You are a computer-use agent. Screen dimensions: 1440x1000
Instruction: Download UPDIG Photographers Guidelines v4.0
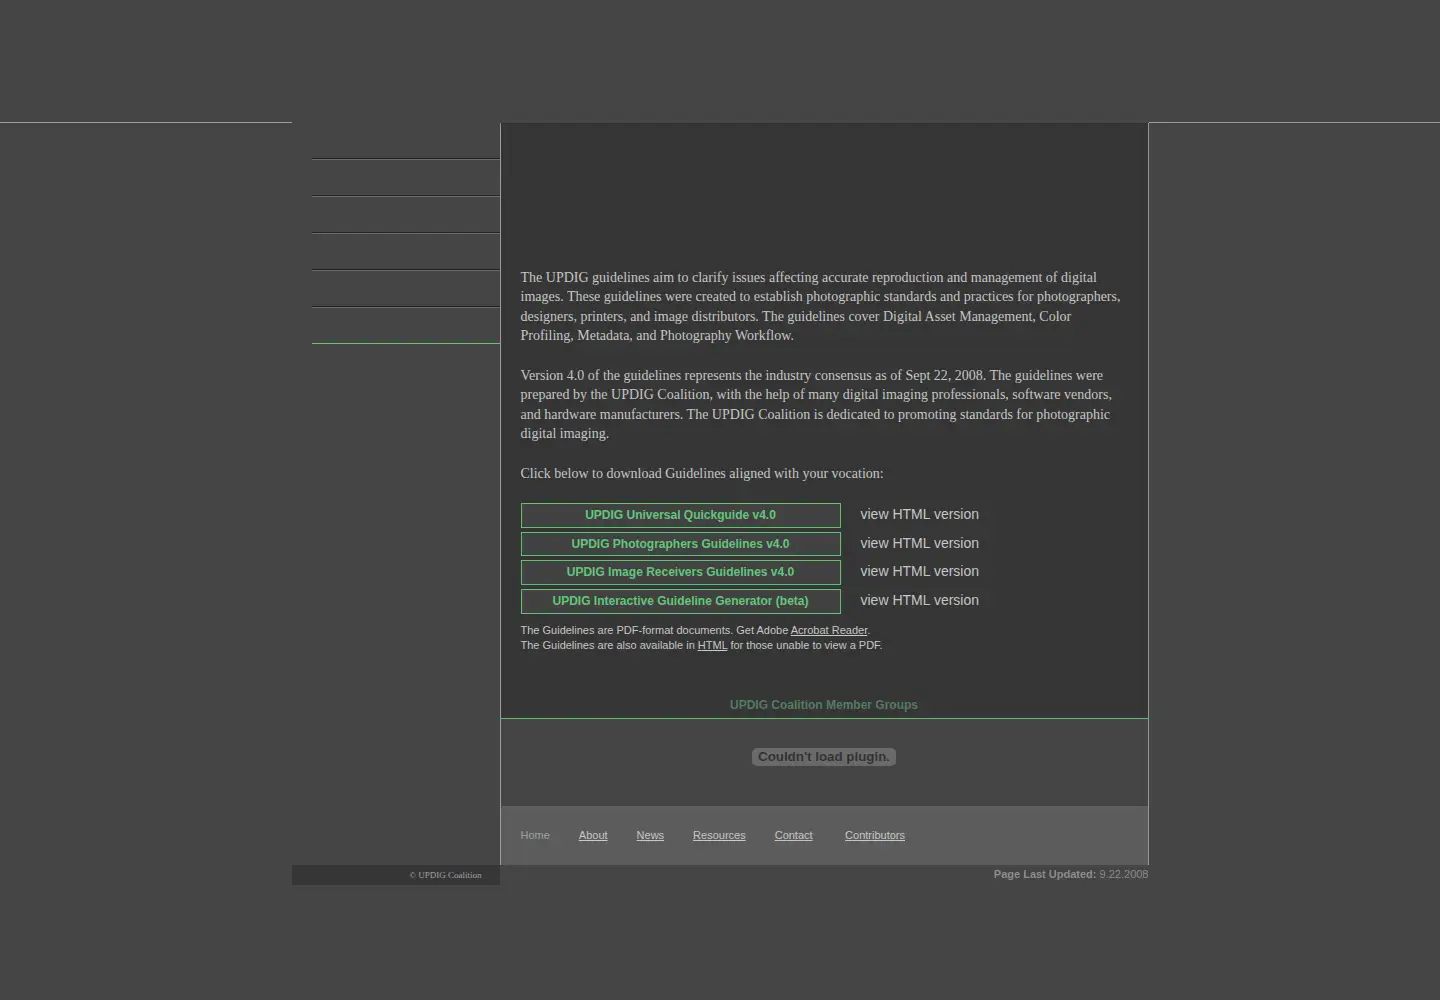pyautogui.click(x=680, y=544)
